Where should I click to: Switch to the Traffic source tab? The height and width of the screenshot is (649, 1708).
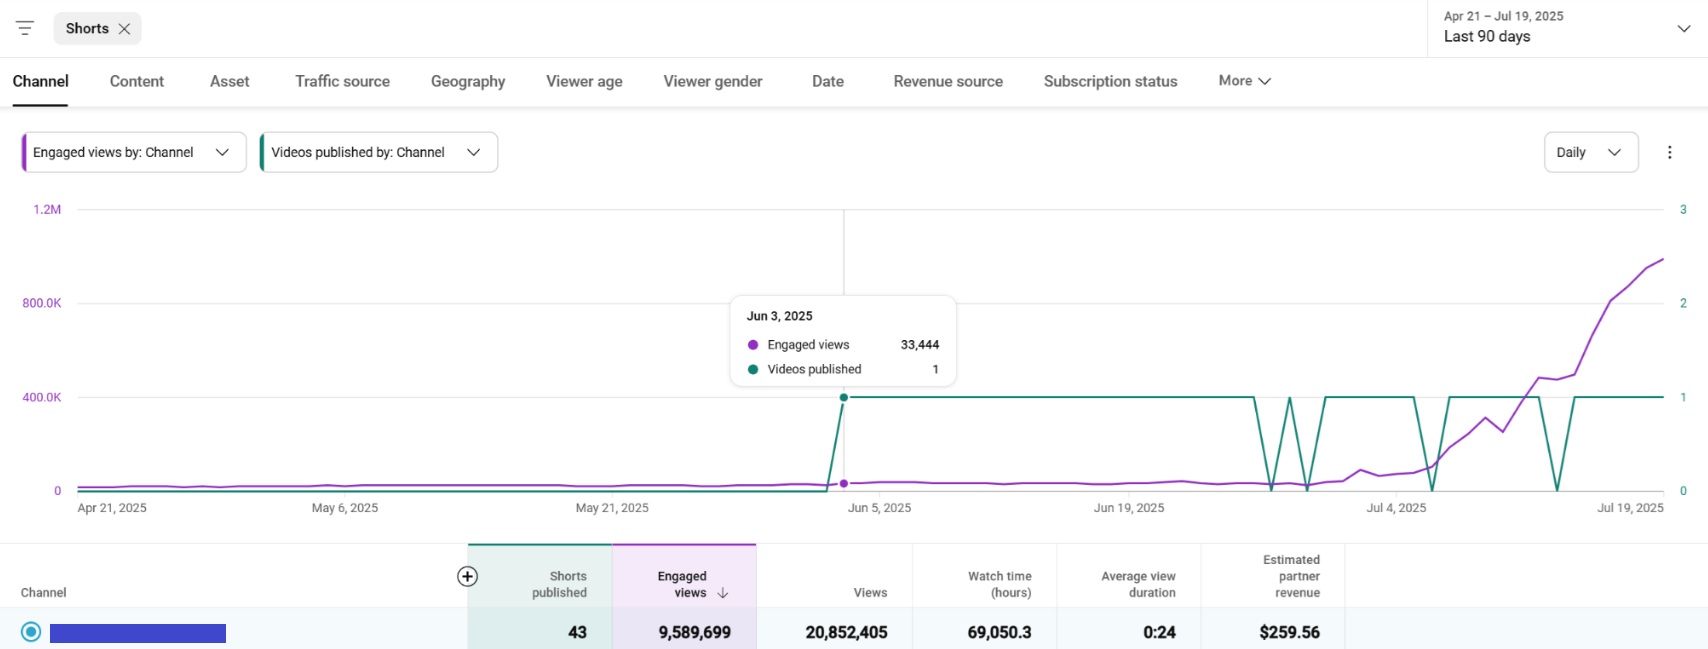pyautogui.click(x=342, y=81)
